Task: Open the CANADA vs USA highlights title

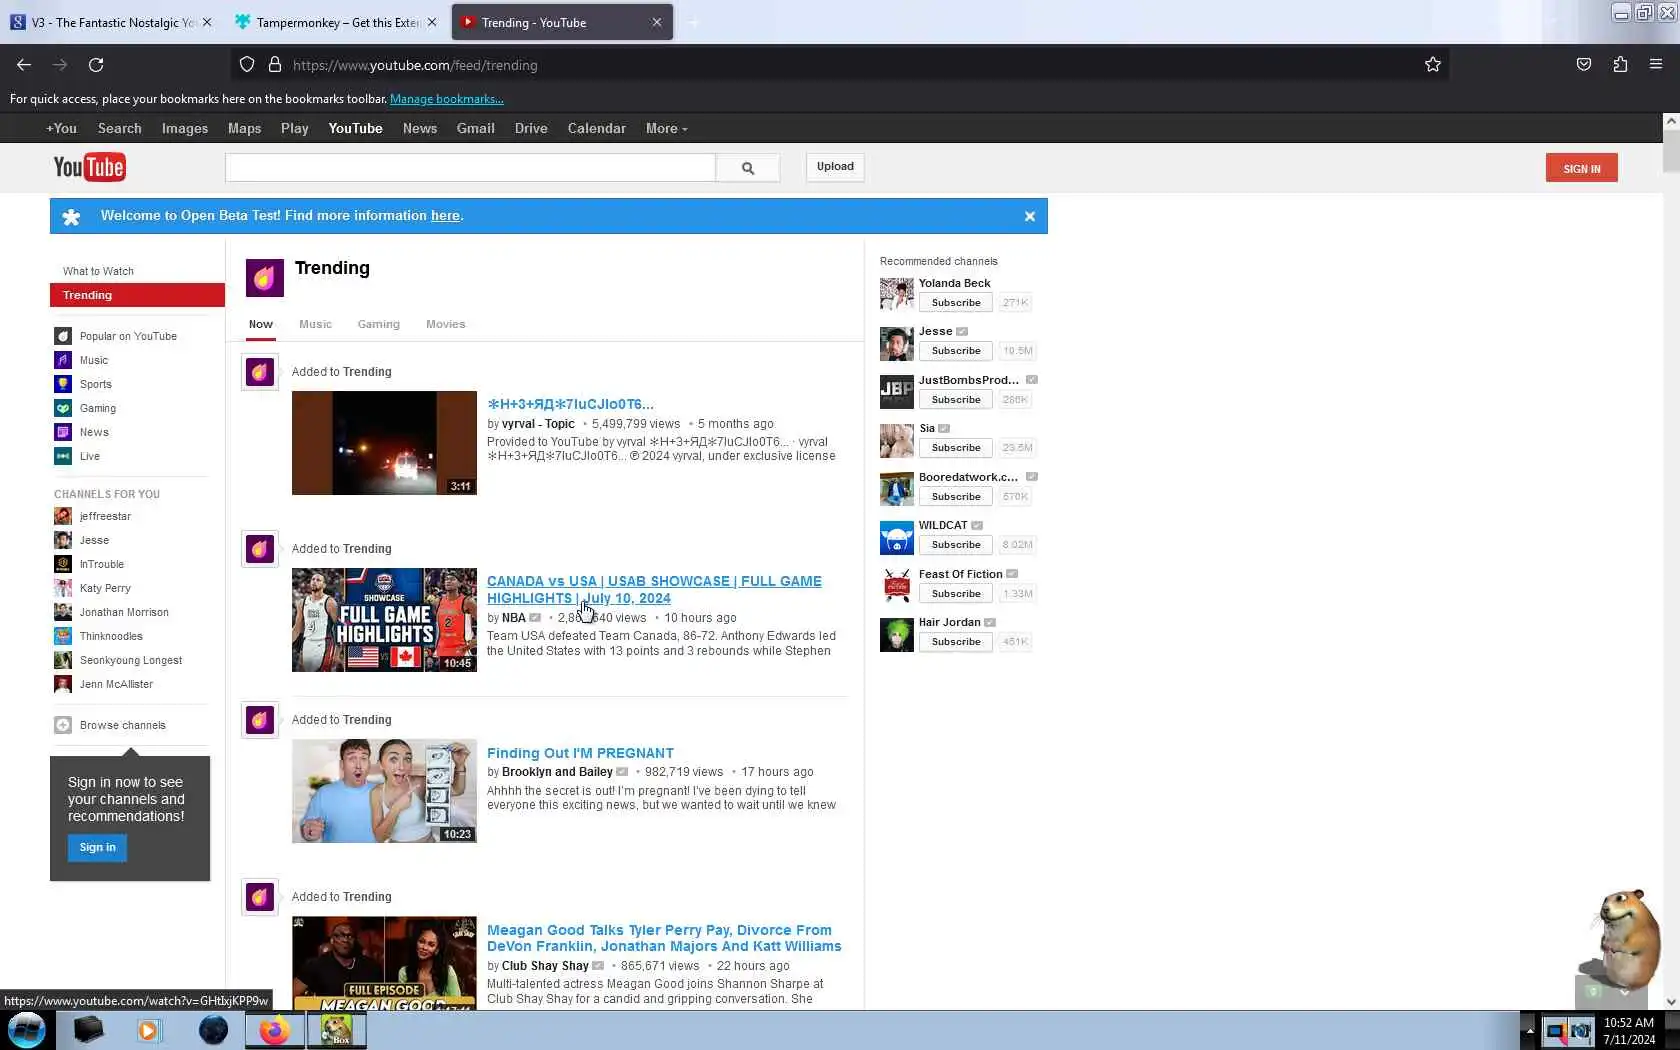Action: coord(654,589)
